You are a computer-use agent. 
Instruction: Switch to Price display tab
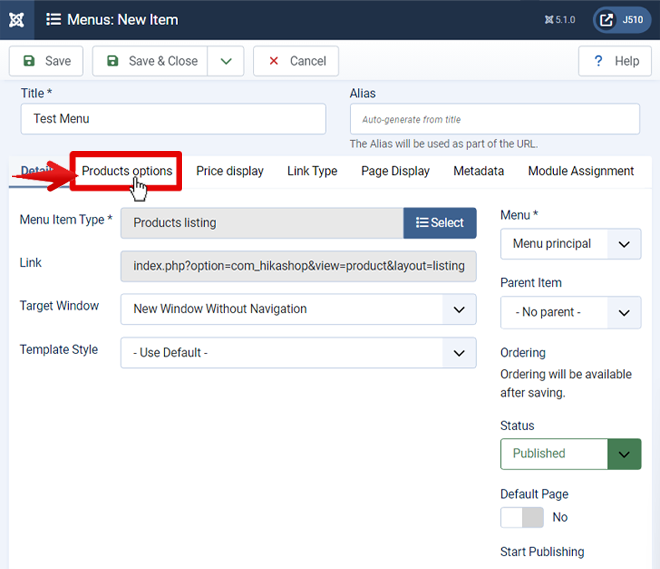pyautogui.click(x=230, y=171)
